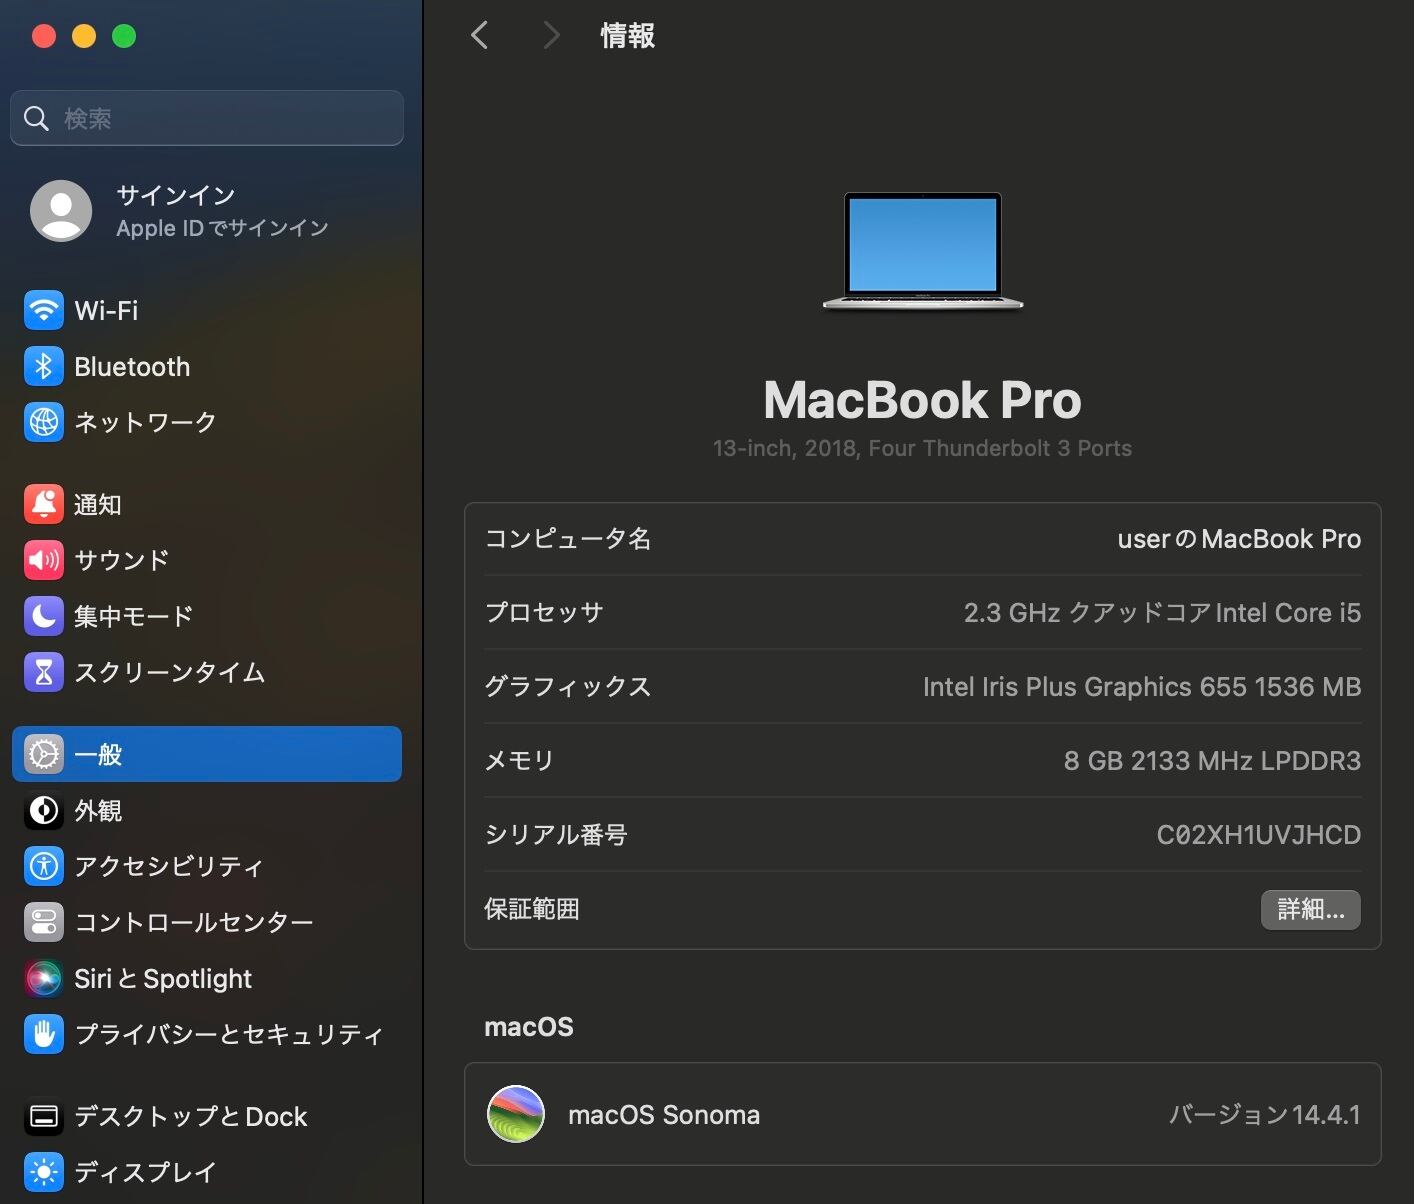Click the macOS Sonoma row
Screen dimensions: 1414x1204
click(922, 1114)
